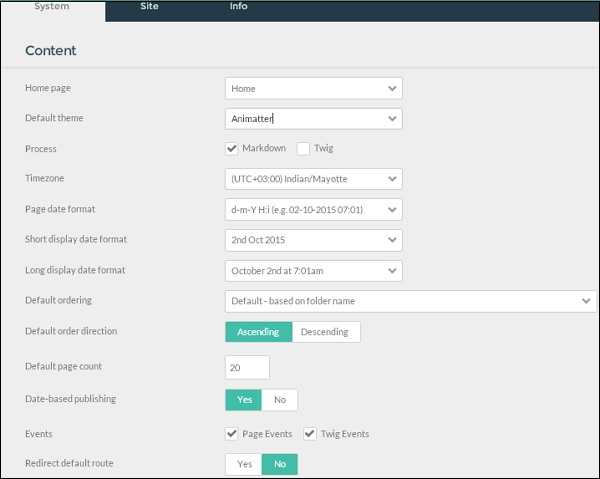Toggle the Page Events checkbox
The image size is (600, 479).
(x=233, y=435)
